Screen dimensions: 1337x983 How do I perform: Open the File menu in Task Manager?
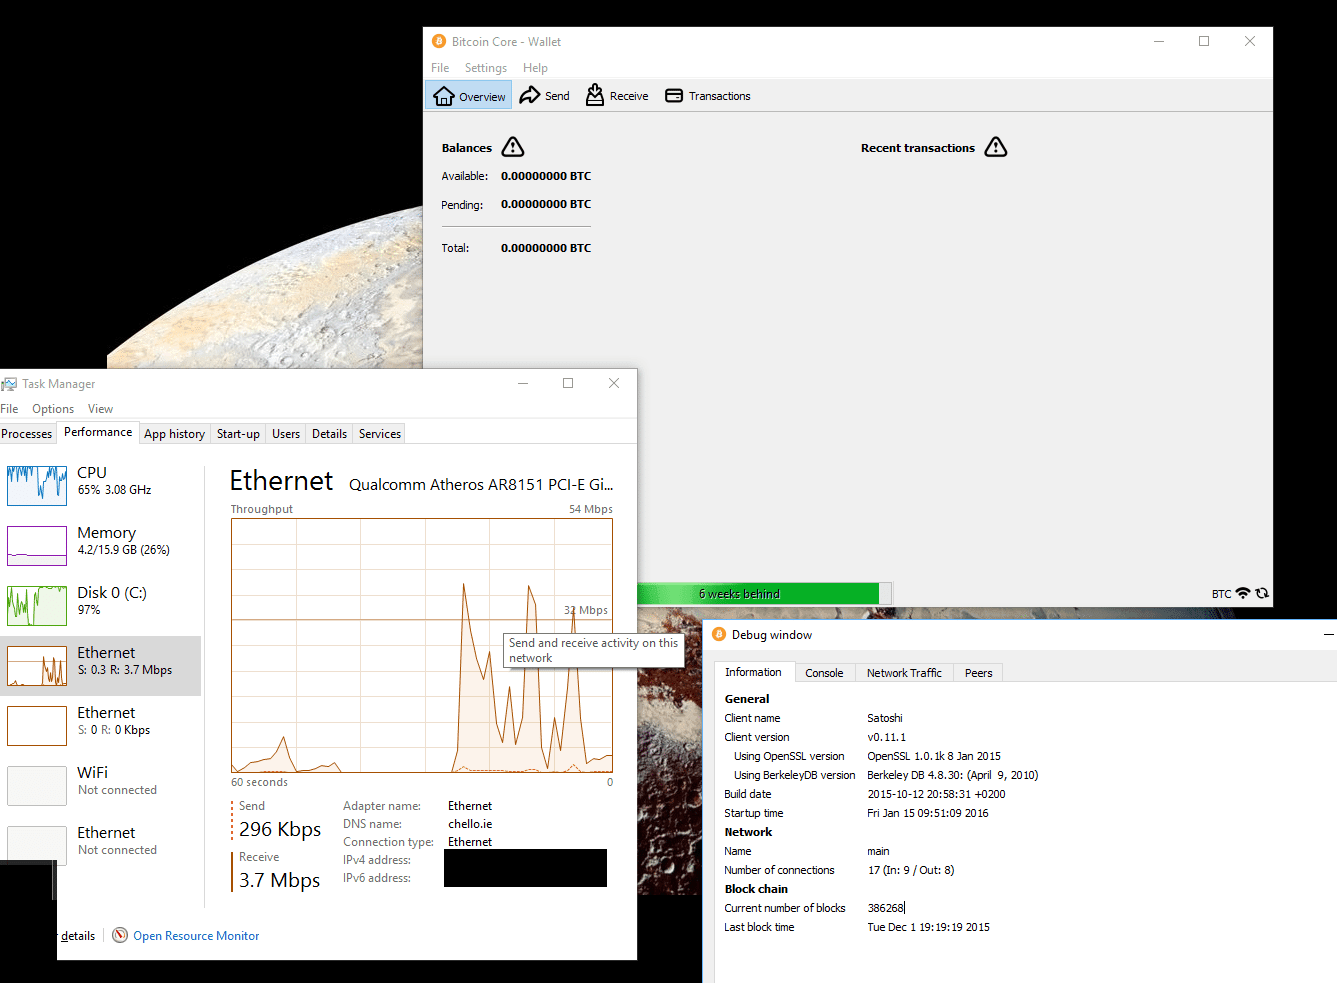[x=9, y=409]
